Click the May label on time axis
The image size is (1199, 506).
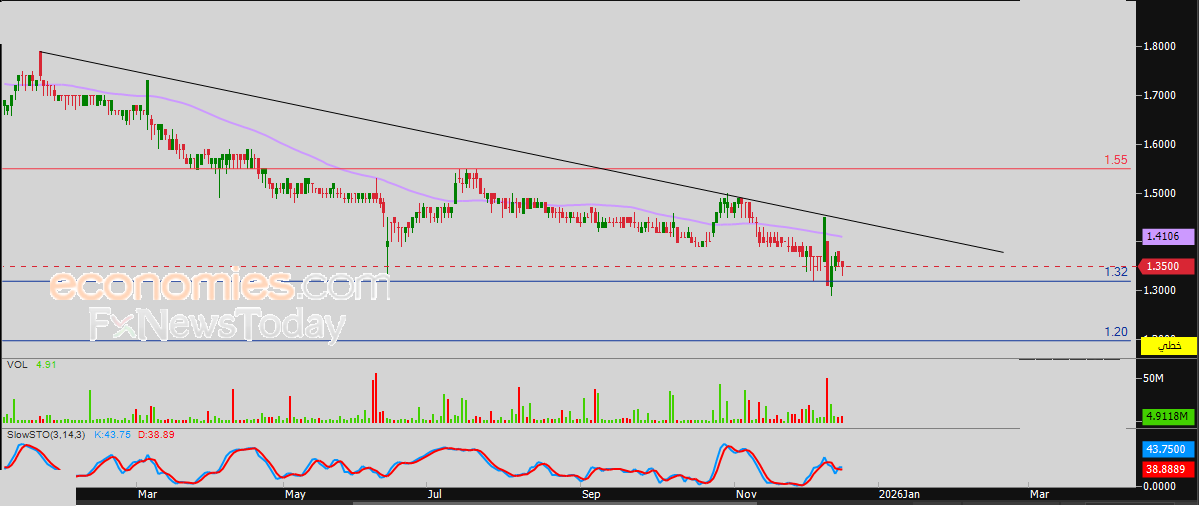click(295, 495)
